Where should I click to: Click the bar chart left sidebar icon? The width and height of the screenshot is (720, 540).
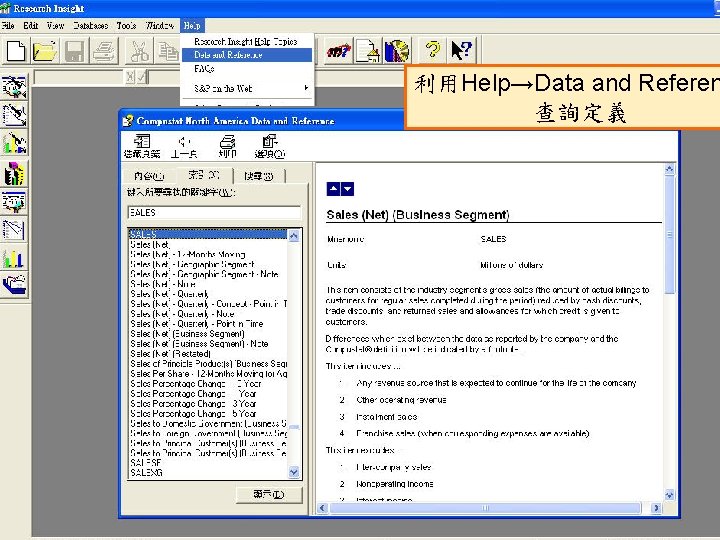14,259
